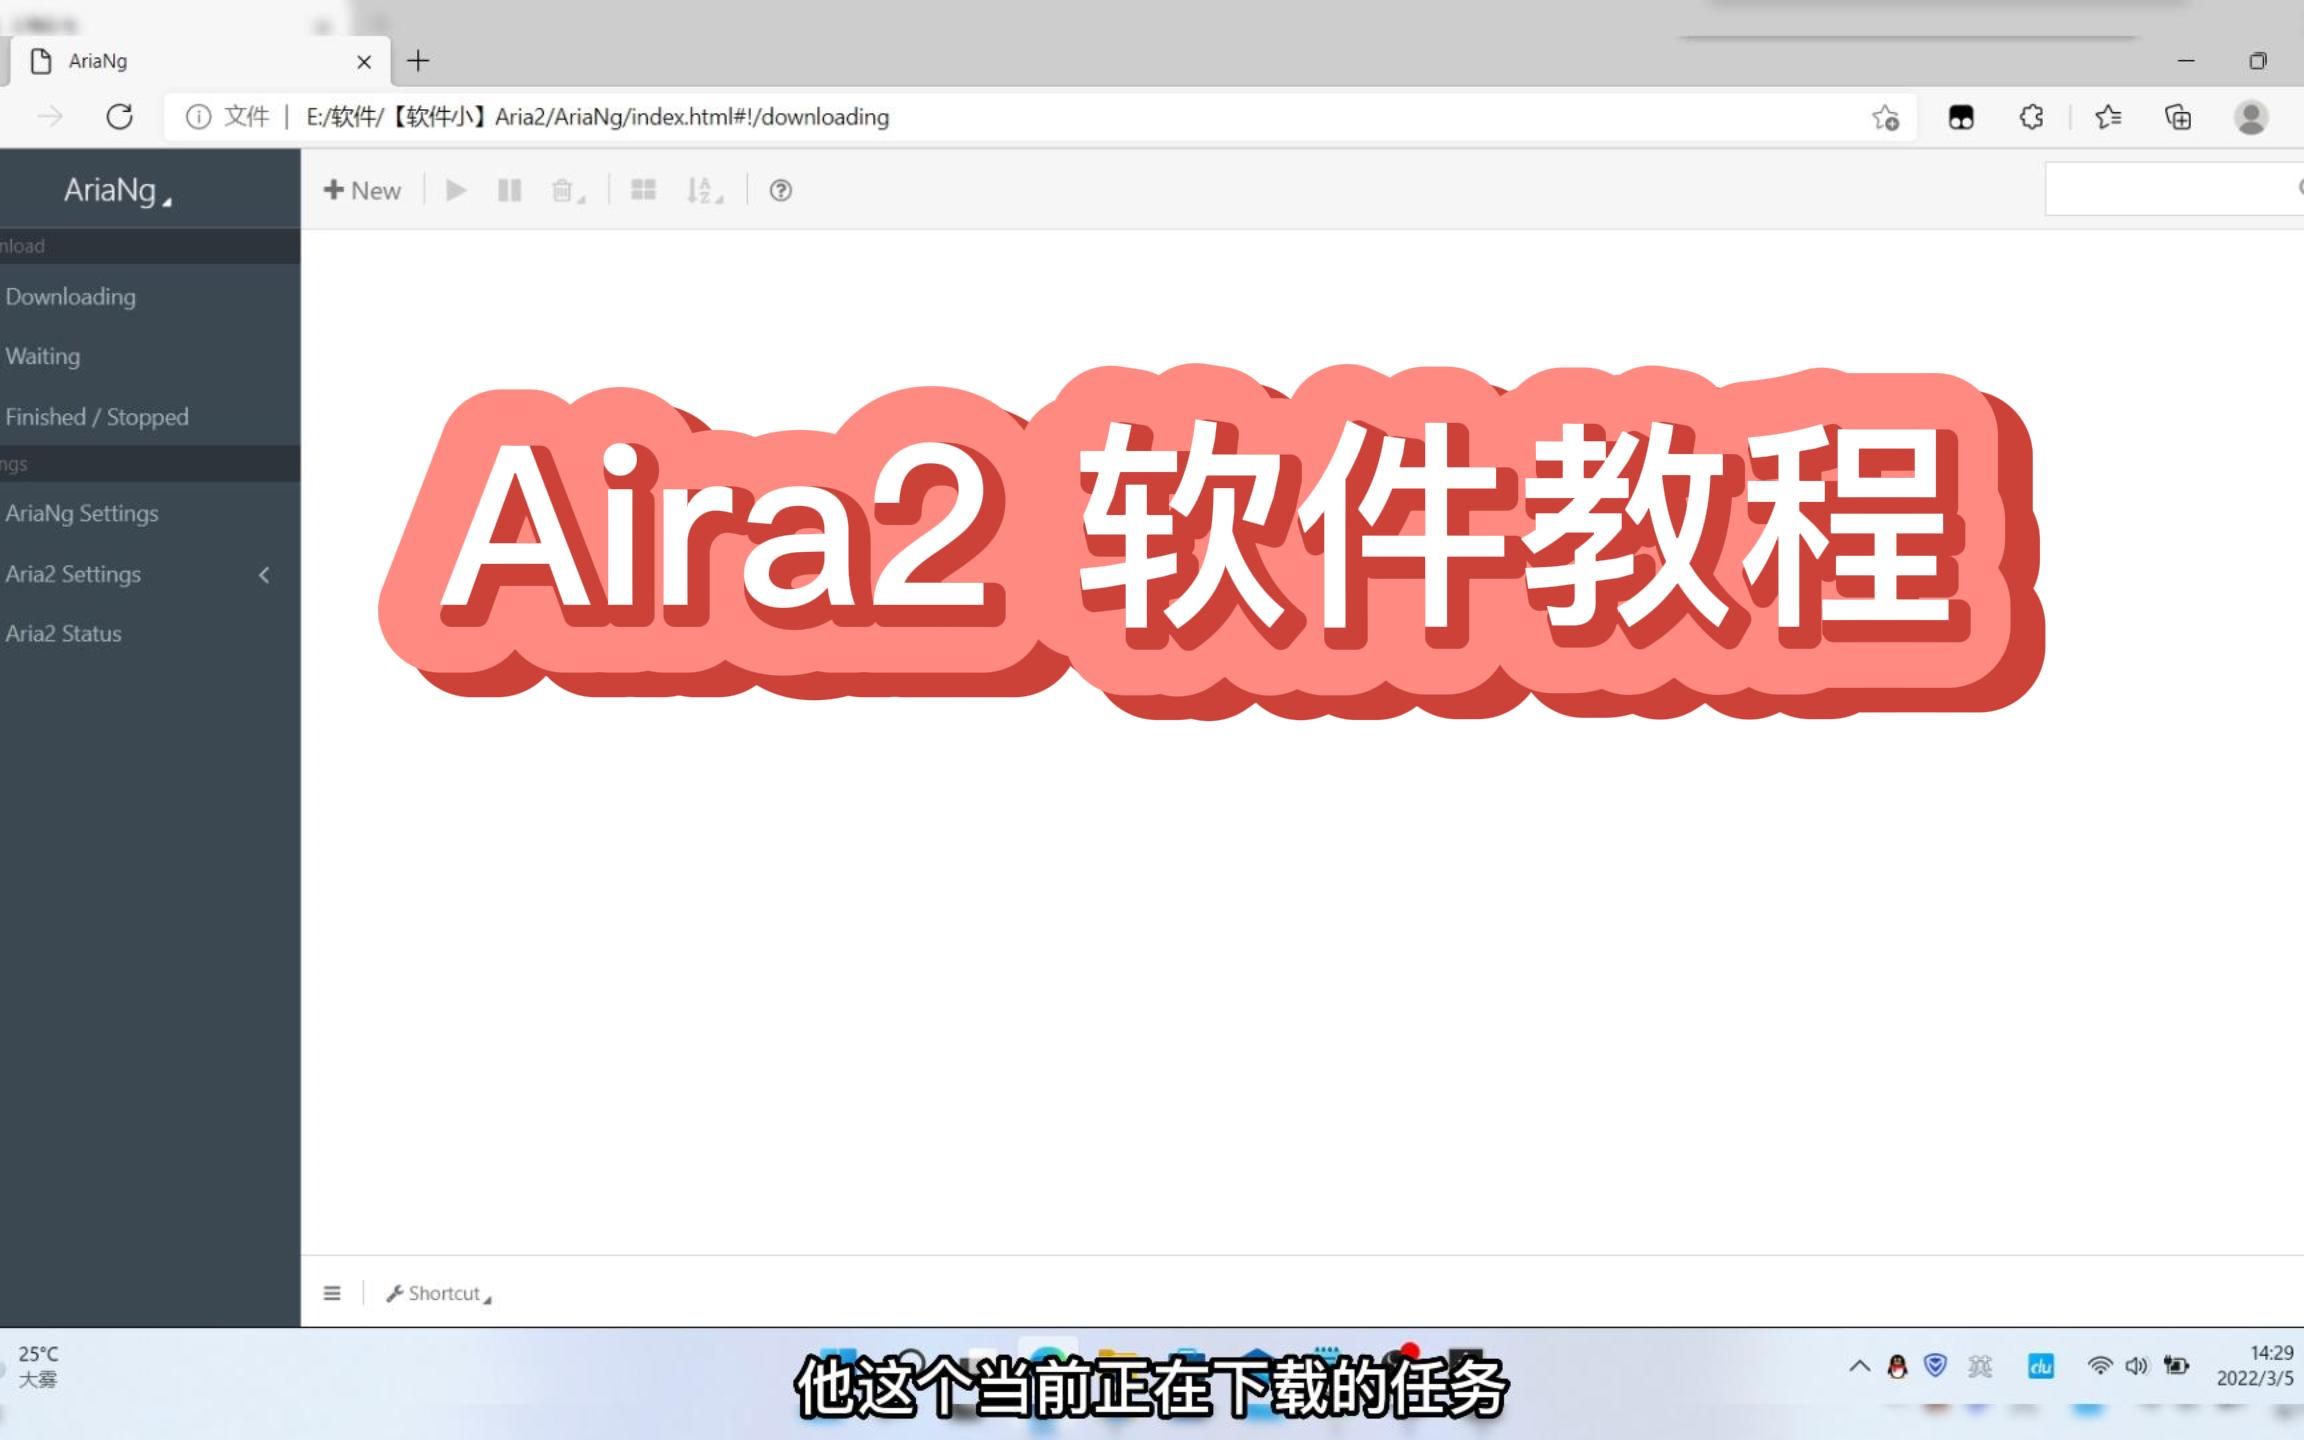This screenshot has width=2304, height=1440.
Task: Select the AriaNg browser tab
Action: point(200,61)
